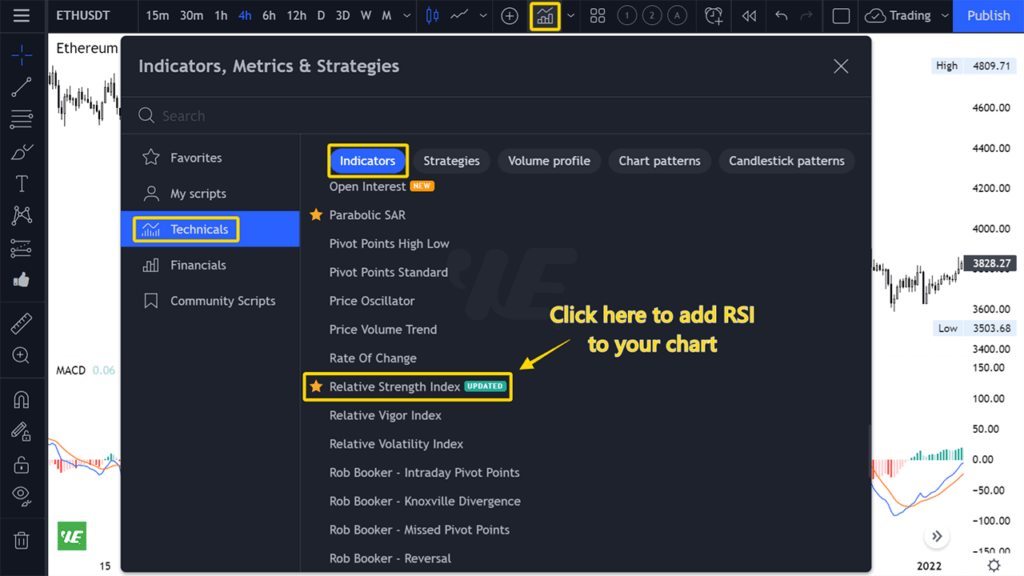Open the alert clock icon
The image size is (1024, 576).
[713, 16]
